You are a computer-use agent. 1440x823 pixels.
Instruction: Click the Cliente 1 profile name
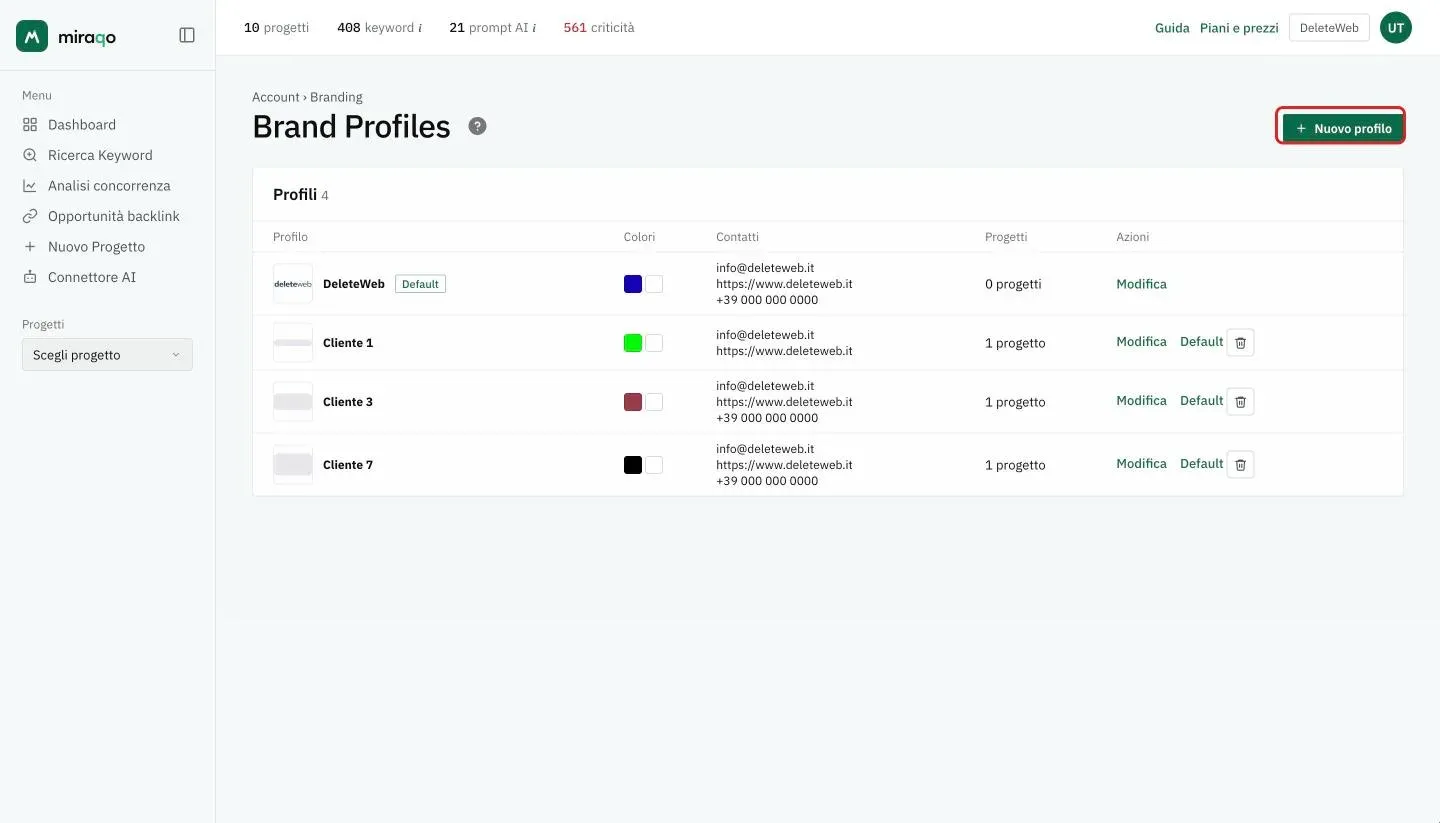[x=348, y=343]
